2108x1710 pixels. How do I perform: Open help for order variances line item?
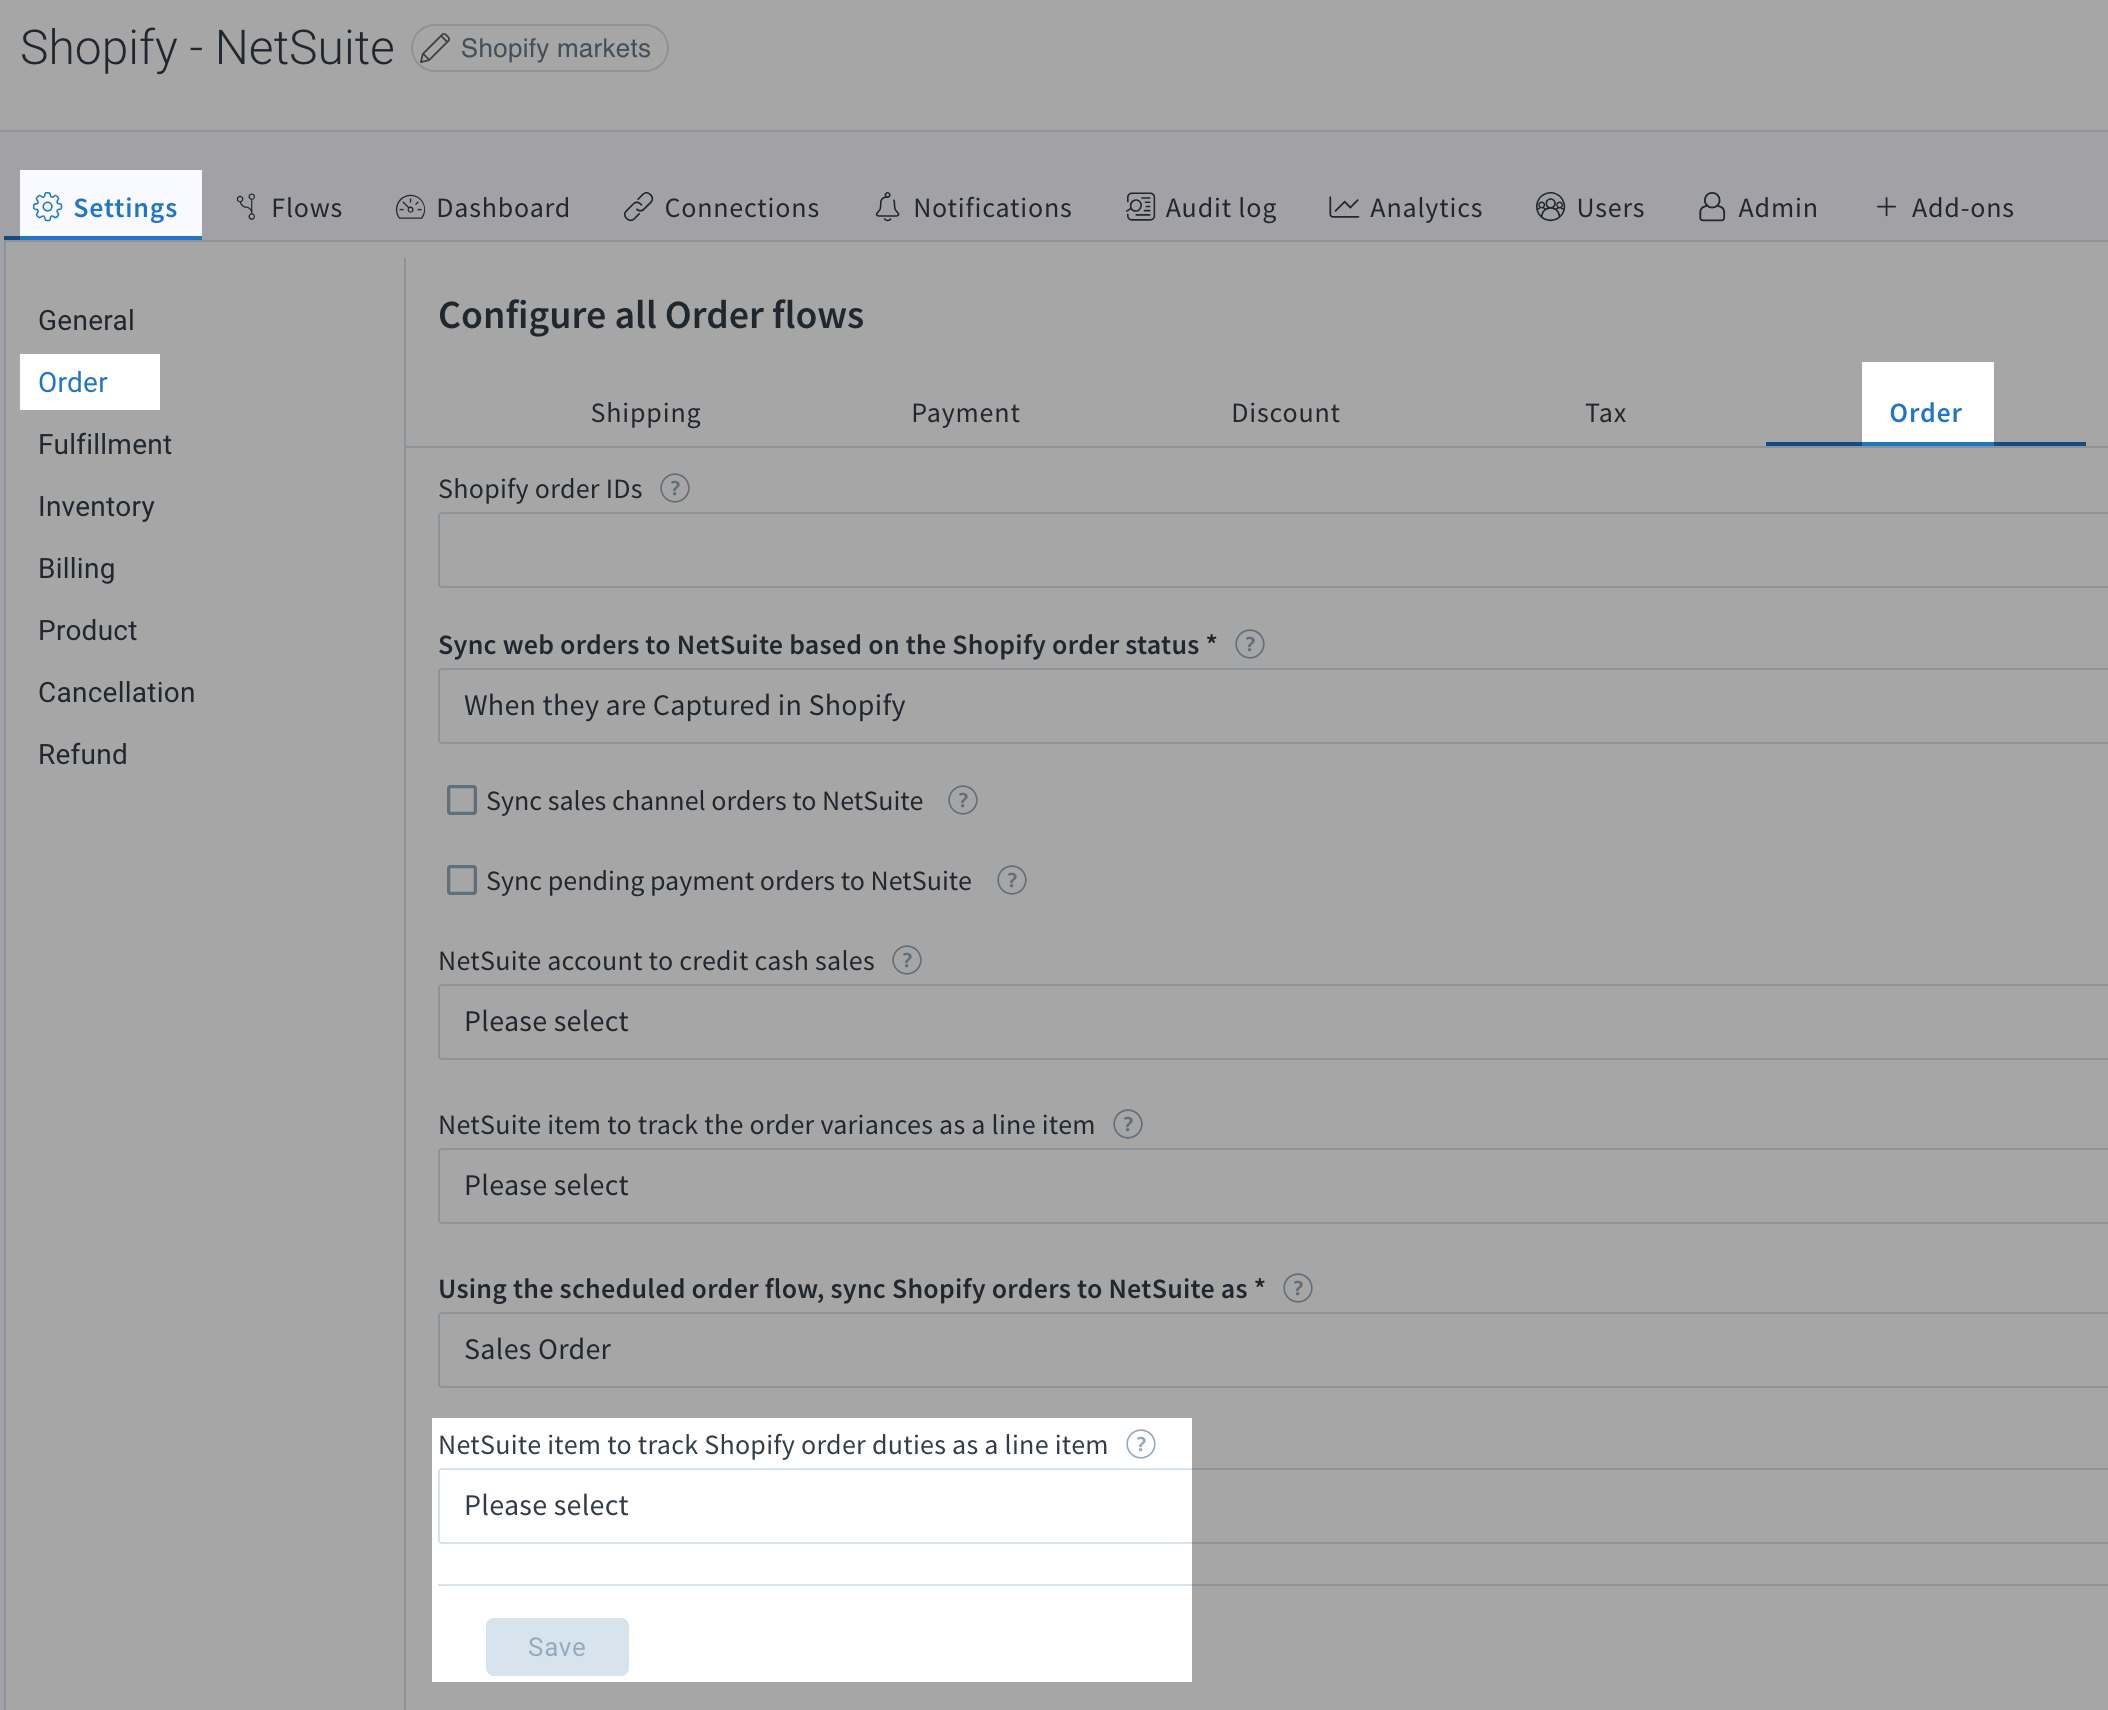tap(1128, 1124)
